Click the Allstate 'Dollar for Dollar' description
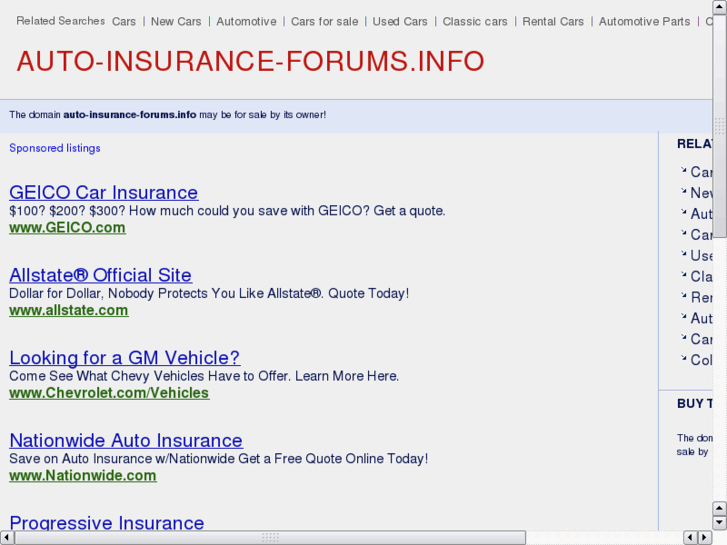The image size is (727, 545). (x=209, y=294)
